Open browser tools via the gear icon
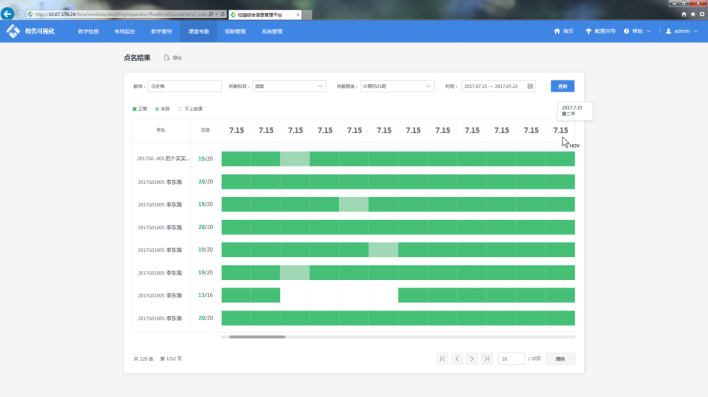This screenshot has height=397, width=708. point(702,14)
